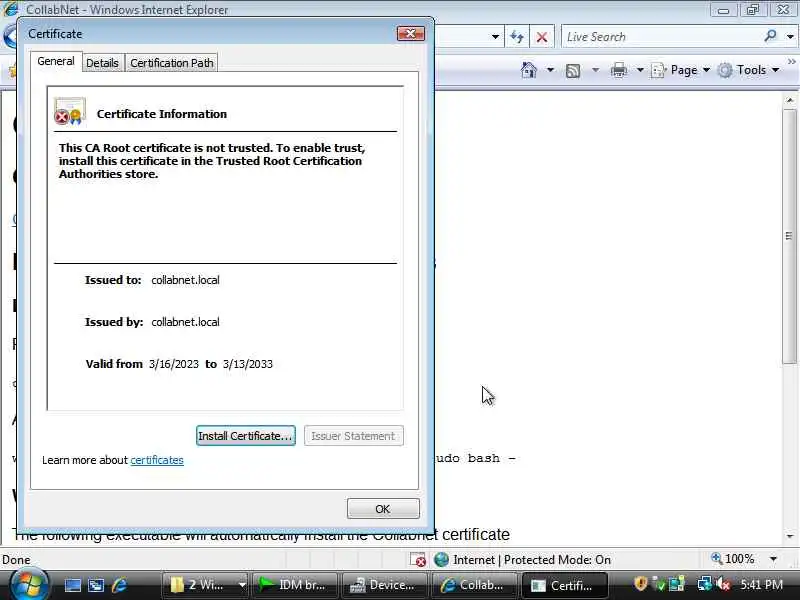Viewport: 800px width, 600px height.
Task: Click the 5:41 PM clock
Action: (761, 585)
